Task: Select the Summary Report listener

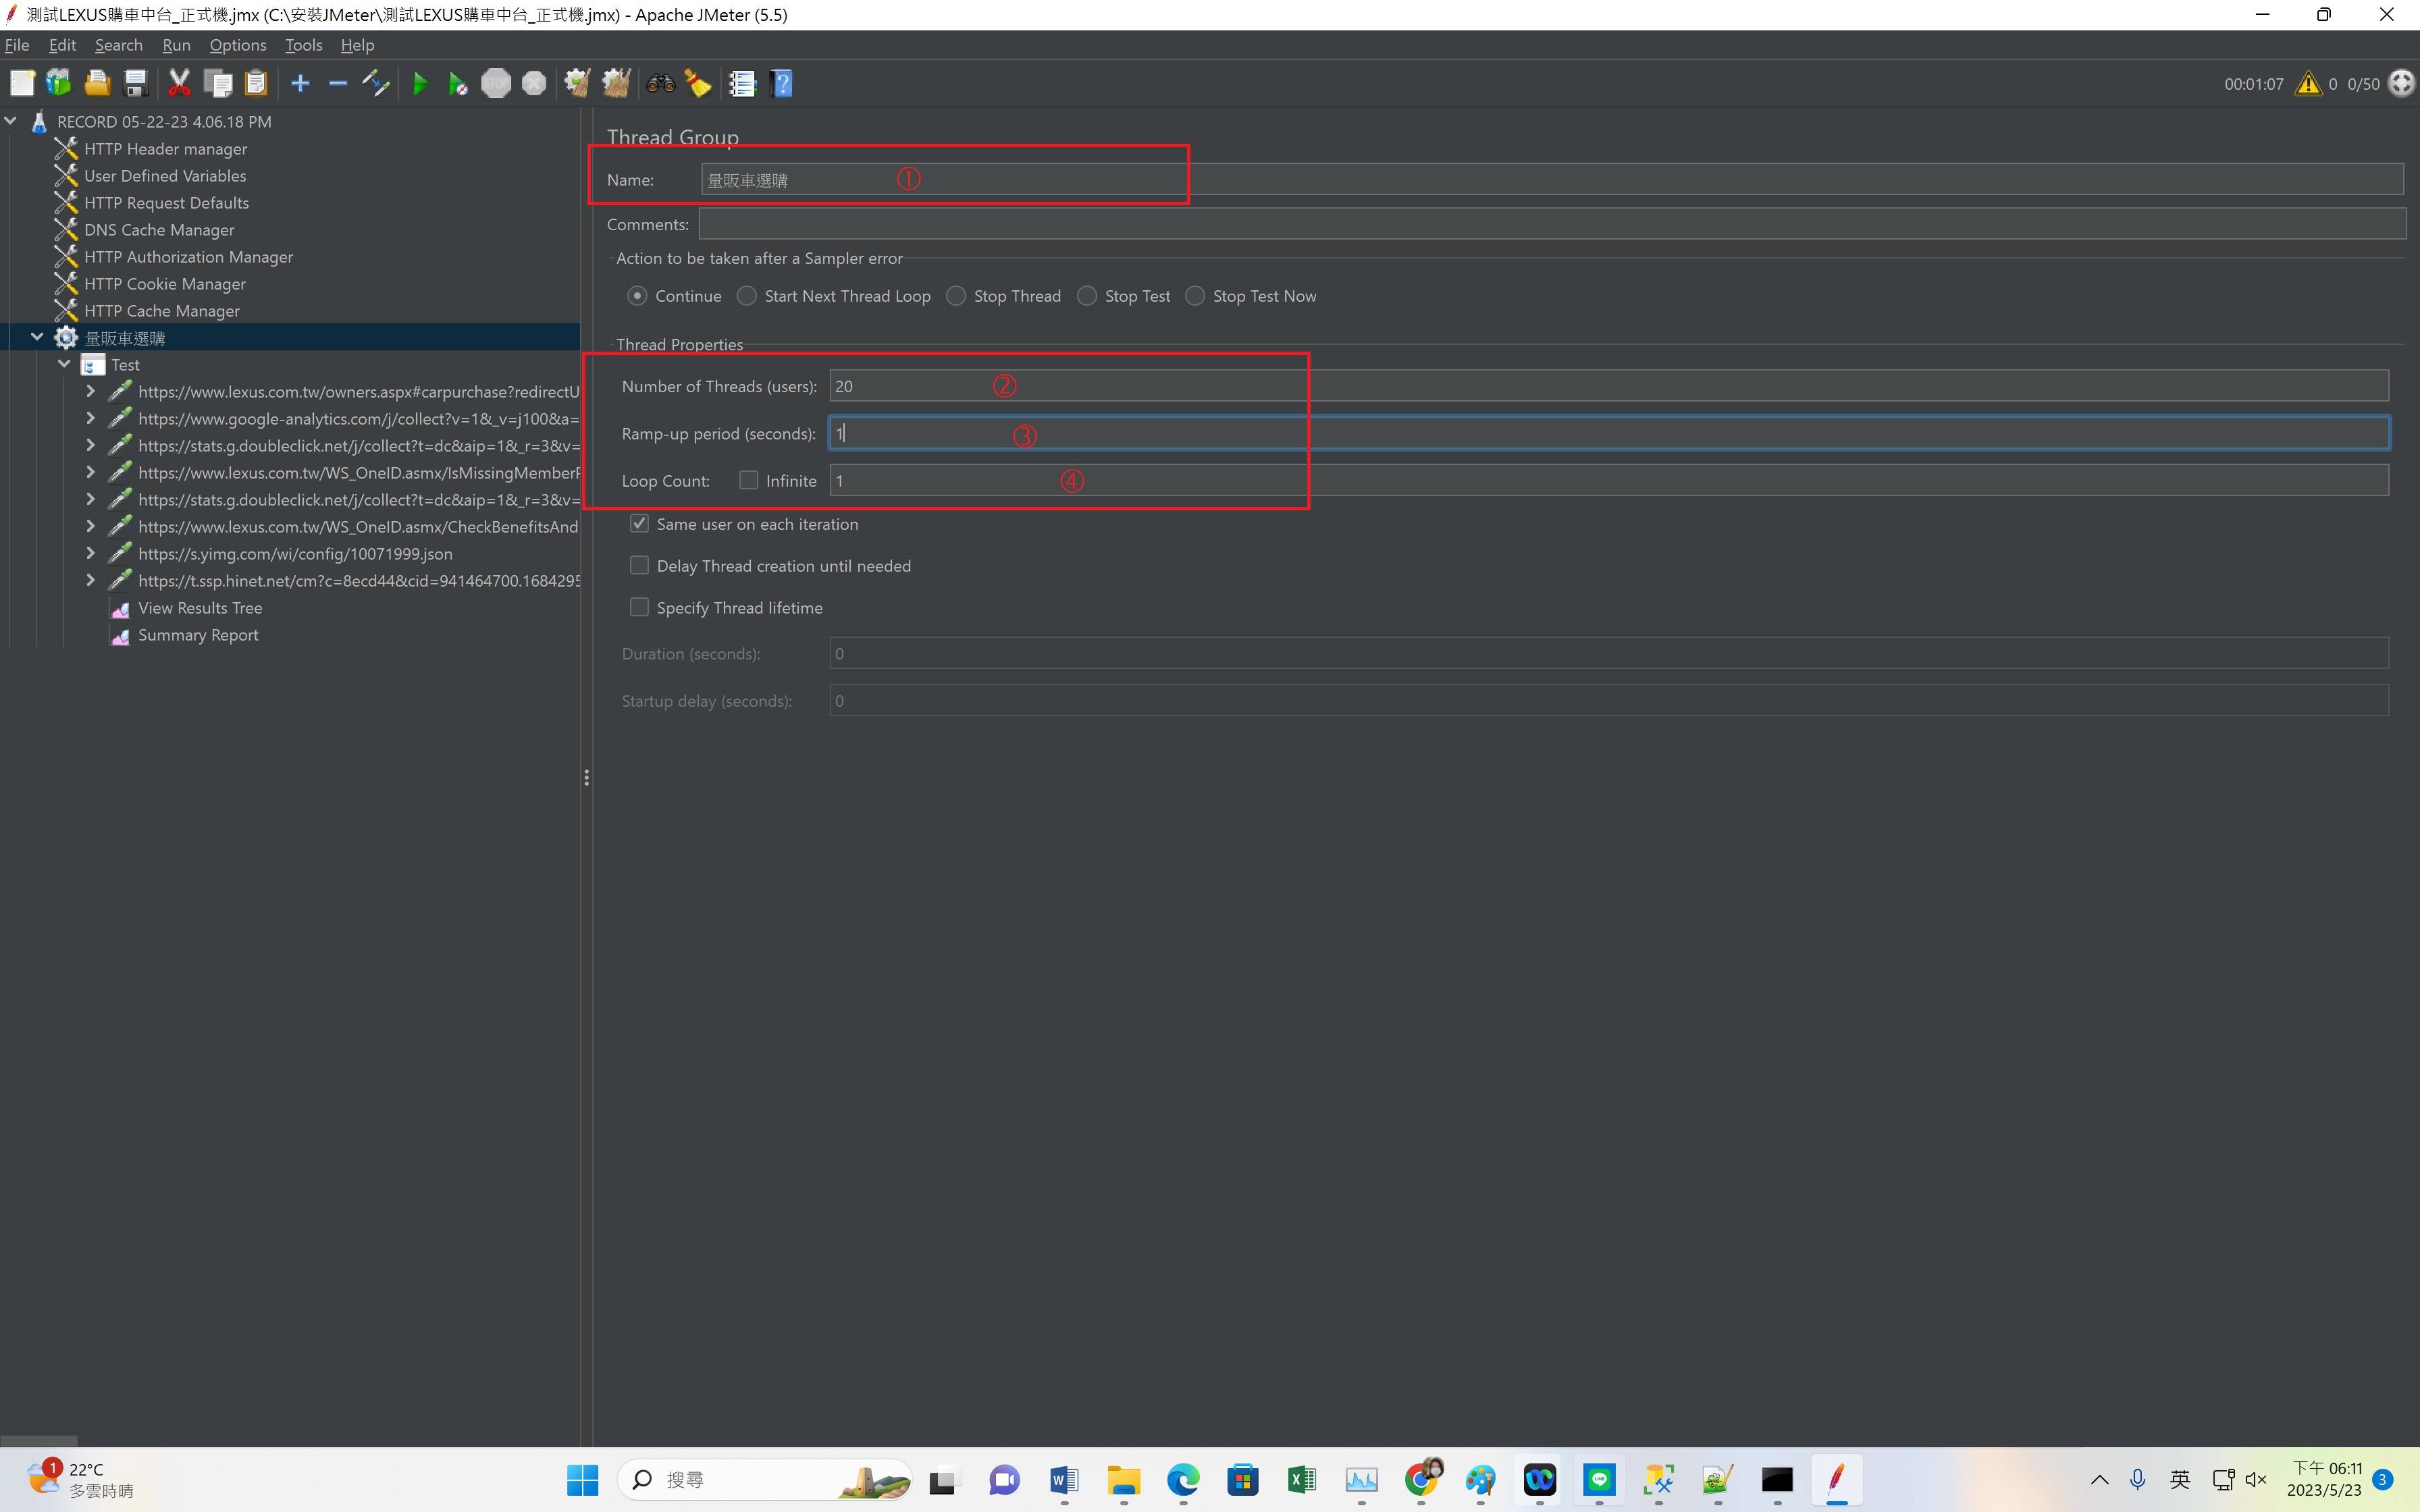Action: (x=198, y=635)
